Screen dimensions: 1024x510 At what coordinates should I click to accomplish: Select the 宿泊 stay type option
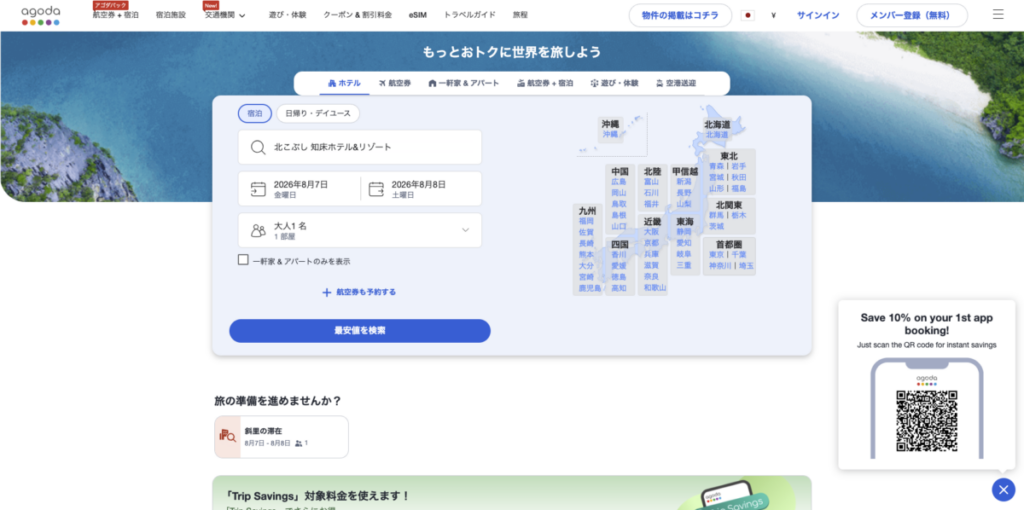[255, 114]
